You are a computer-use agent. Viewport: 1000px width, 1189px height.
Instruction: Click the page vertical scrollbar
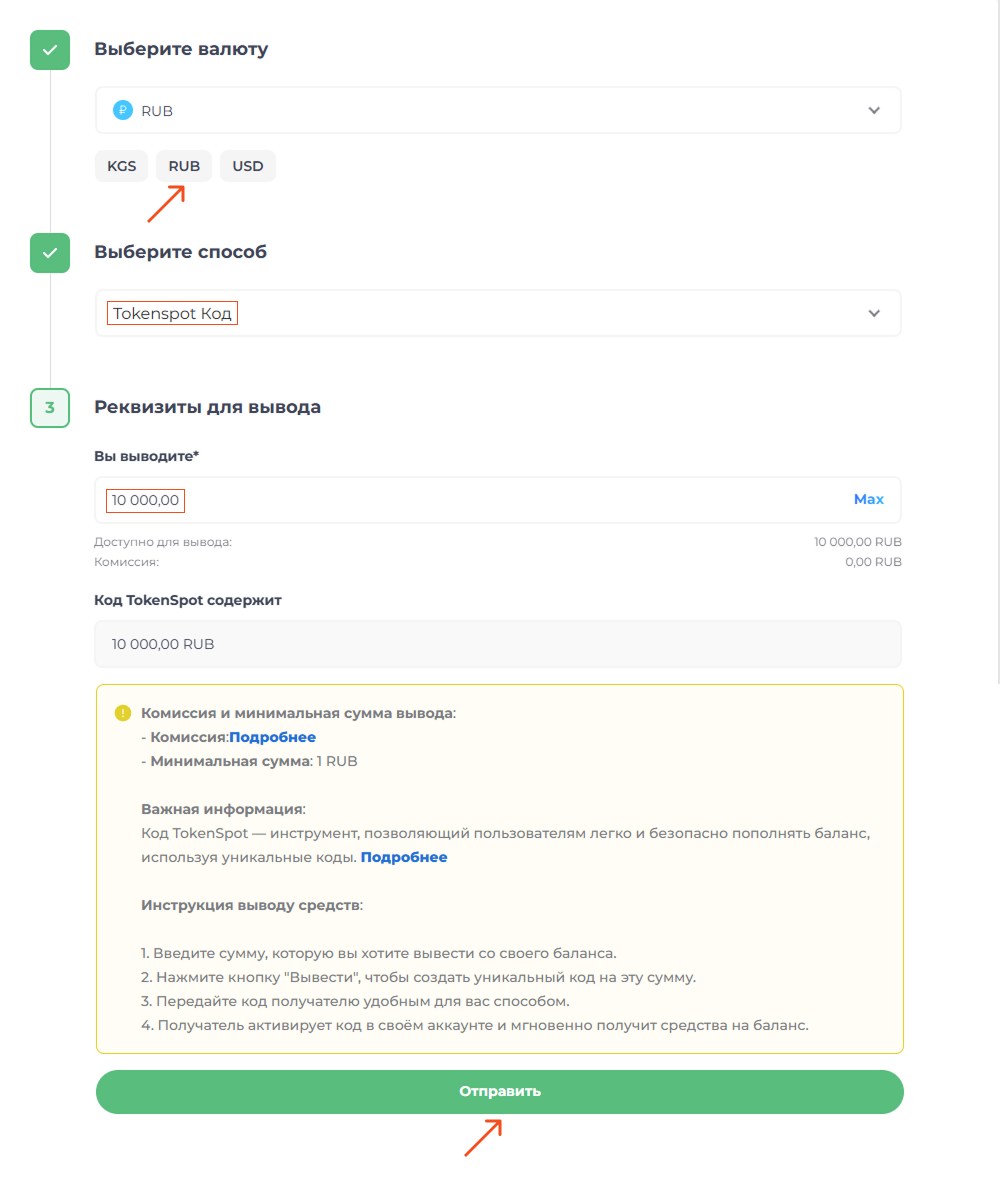click(x=998, y=341)
